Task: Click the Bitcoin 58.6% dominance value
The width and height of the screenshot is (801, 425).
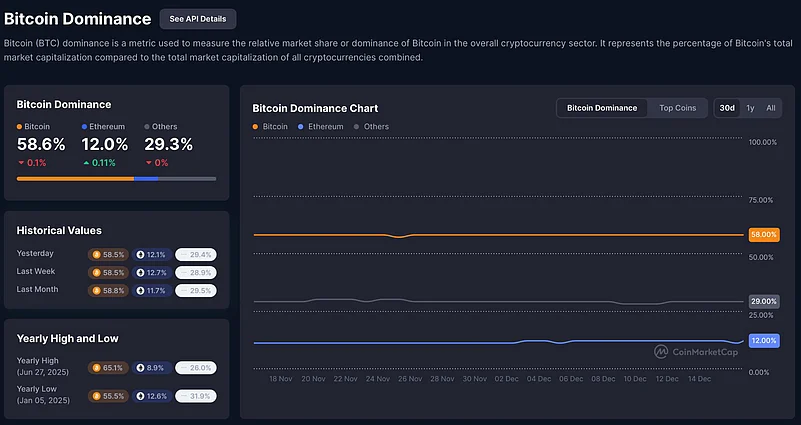Action: 41,145
